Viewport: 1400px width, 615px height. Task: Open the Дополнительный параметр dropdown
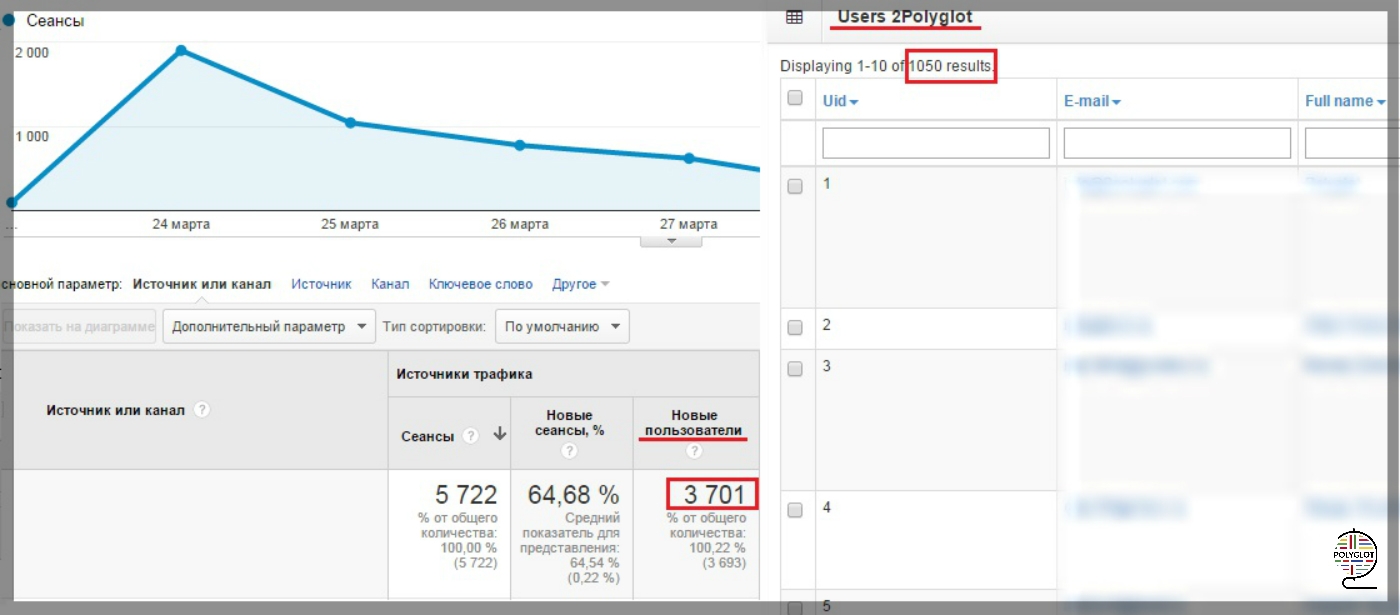tap(268, 327)
